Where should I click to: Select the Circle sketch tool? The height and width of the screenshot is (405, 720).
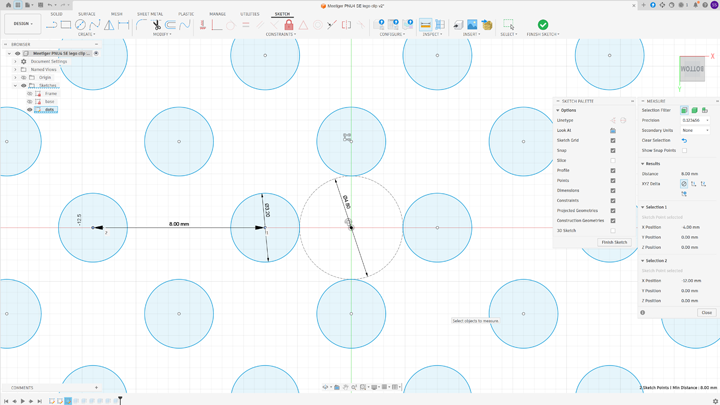click(x=80, y=25)
